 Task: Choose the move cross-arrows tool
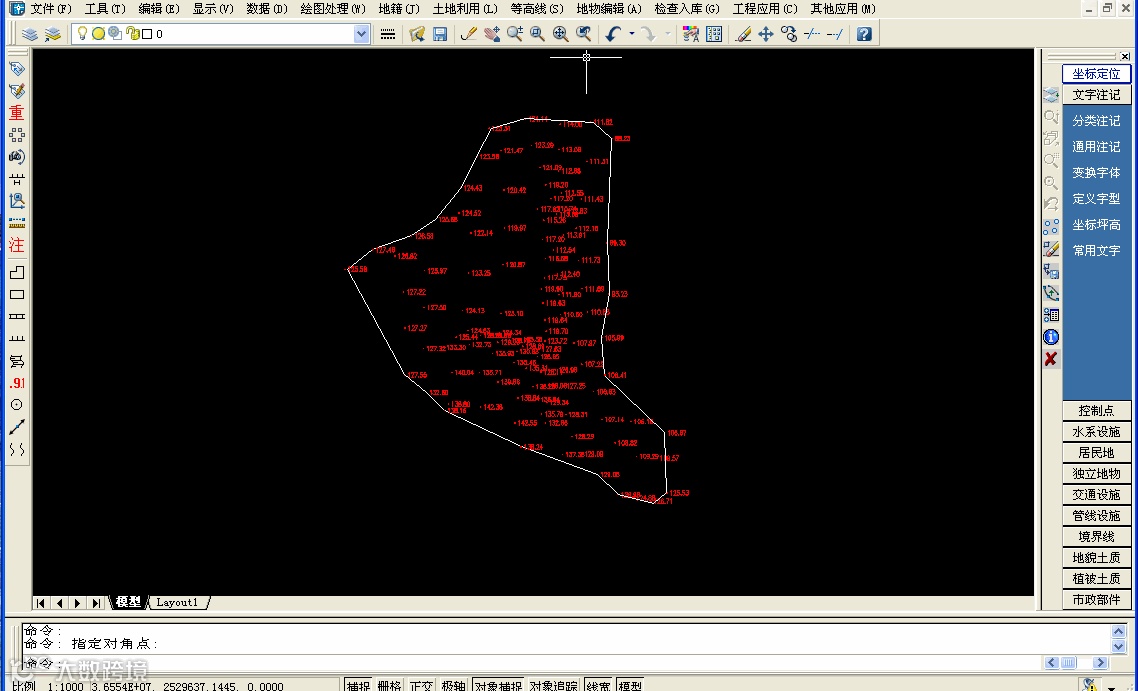click(x=766, y=34)
